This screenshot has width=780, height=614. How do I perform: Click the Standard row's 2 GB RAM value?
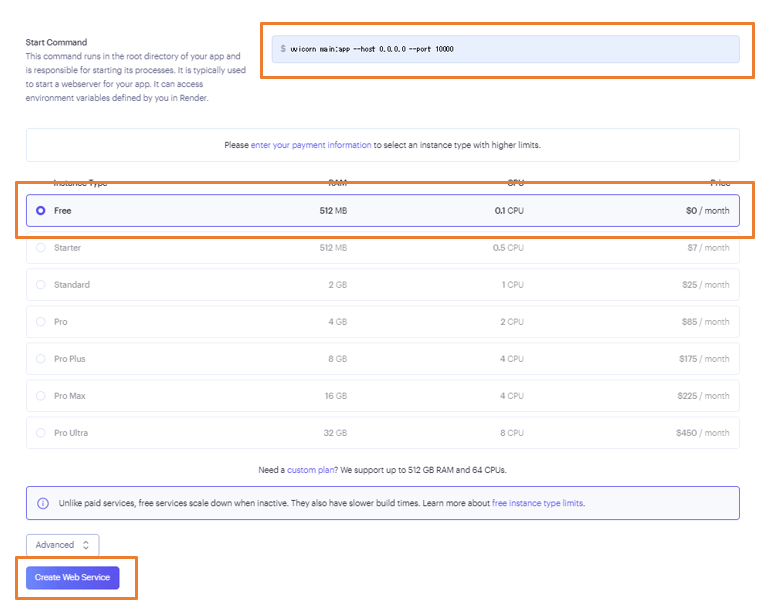(x=336, y=285)
